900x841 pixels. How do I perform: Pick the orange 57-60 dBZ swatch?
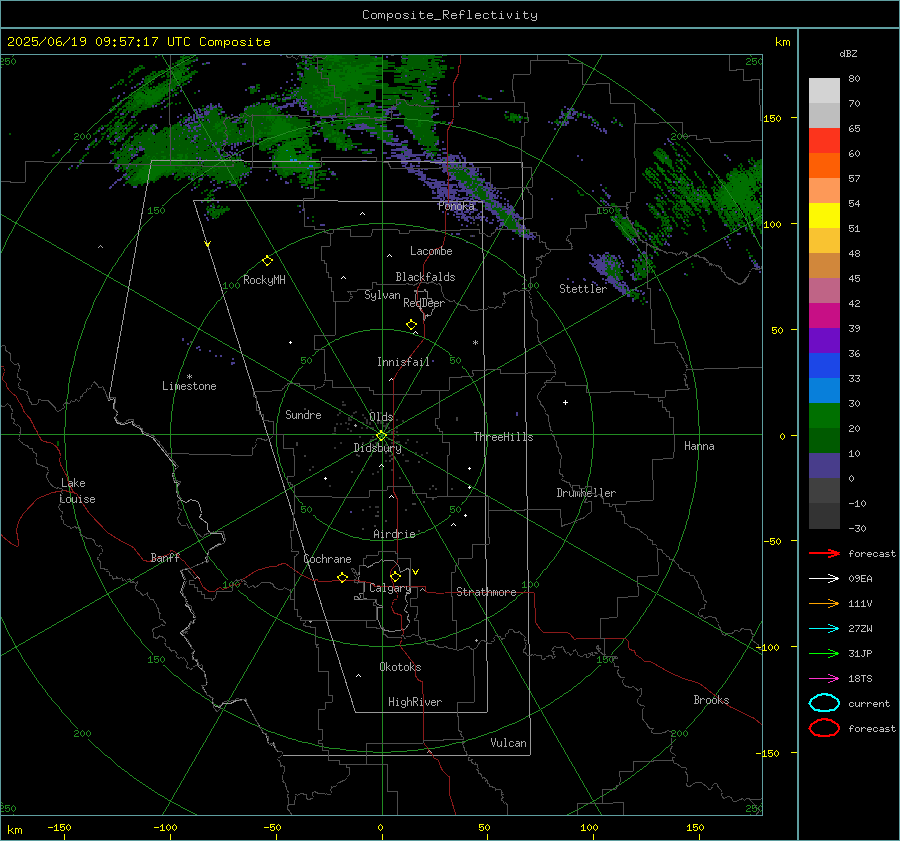click(824, 165)
